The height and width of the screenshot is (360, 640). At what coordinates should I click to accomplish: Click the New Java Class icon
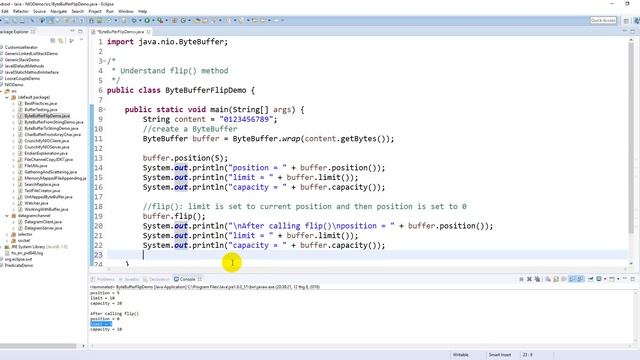point(183,20)
